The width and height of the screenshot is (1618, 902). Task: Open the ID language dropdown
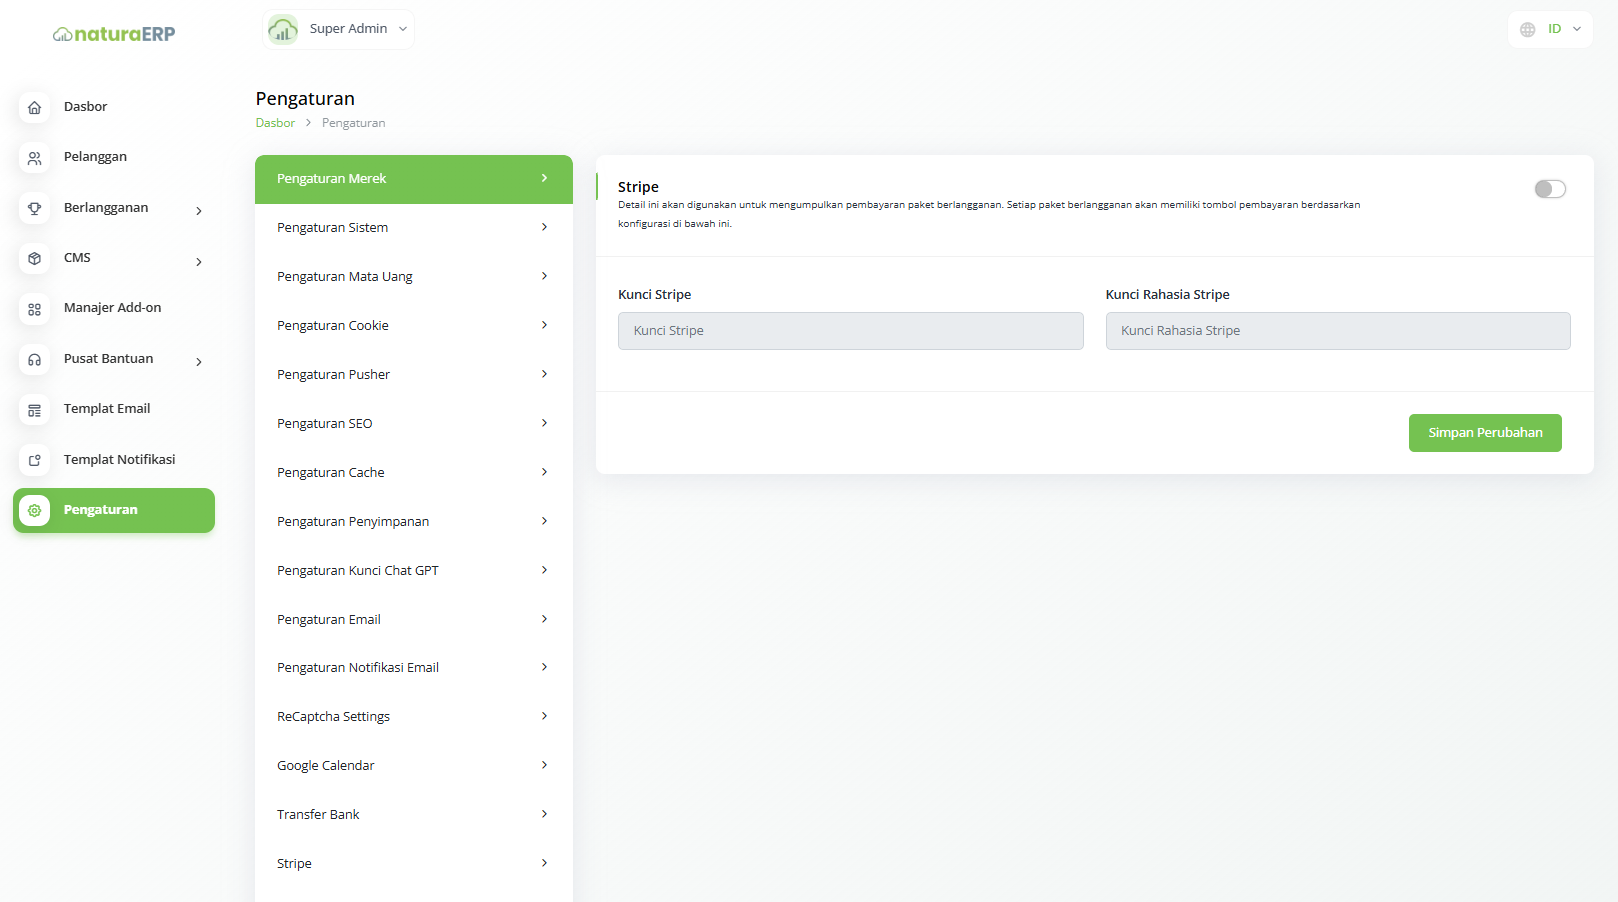[1550, 29]
